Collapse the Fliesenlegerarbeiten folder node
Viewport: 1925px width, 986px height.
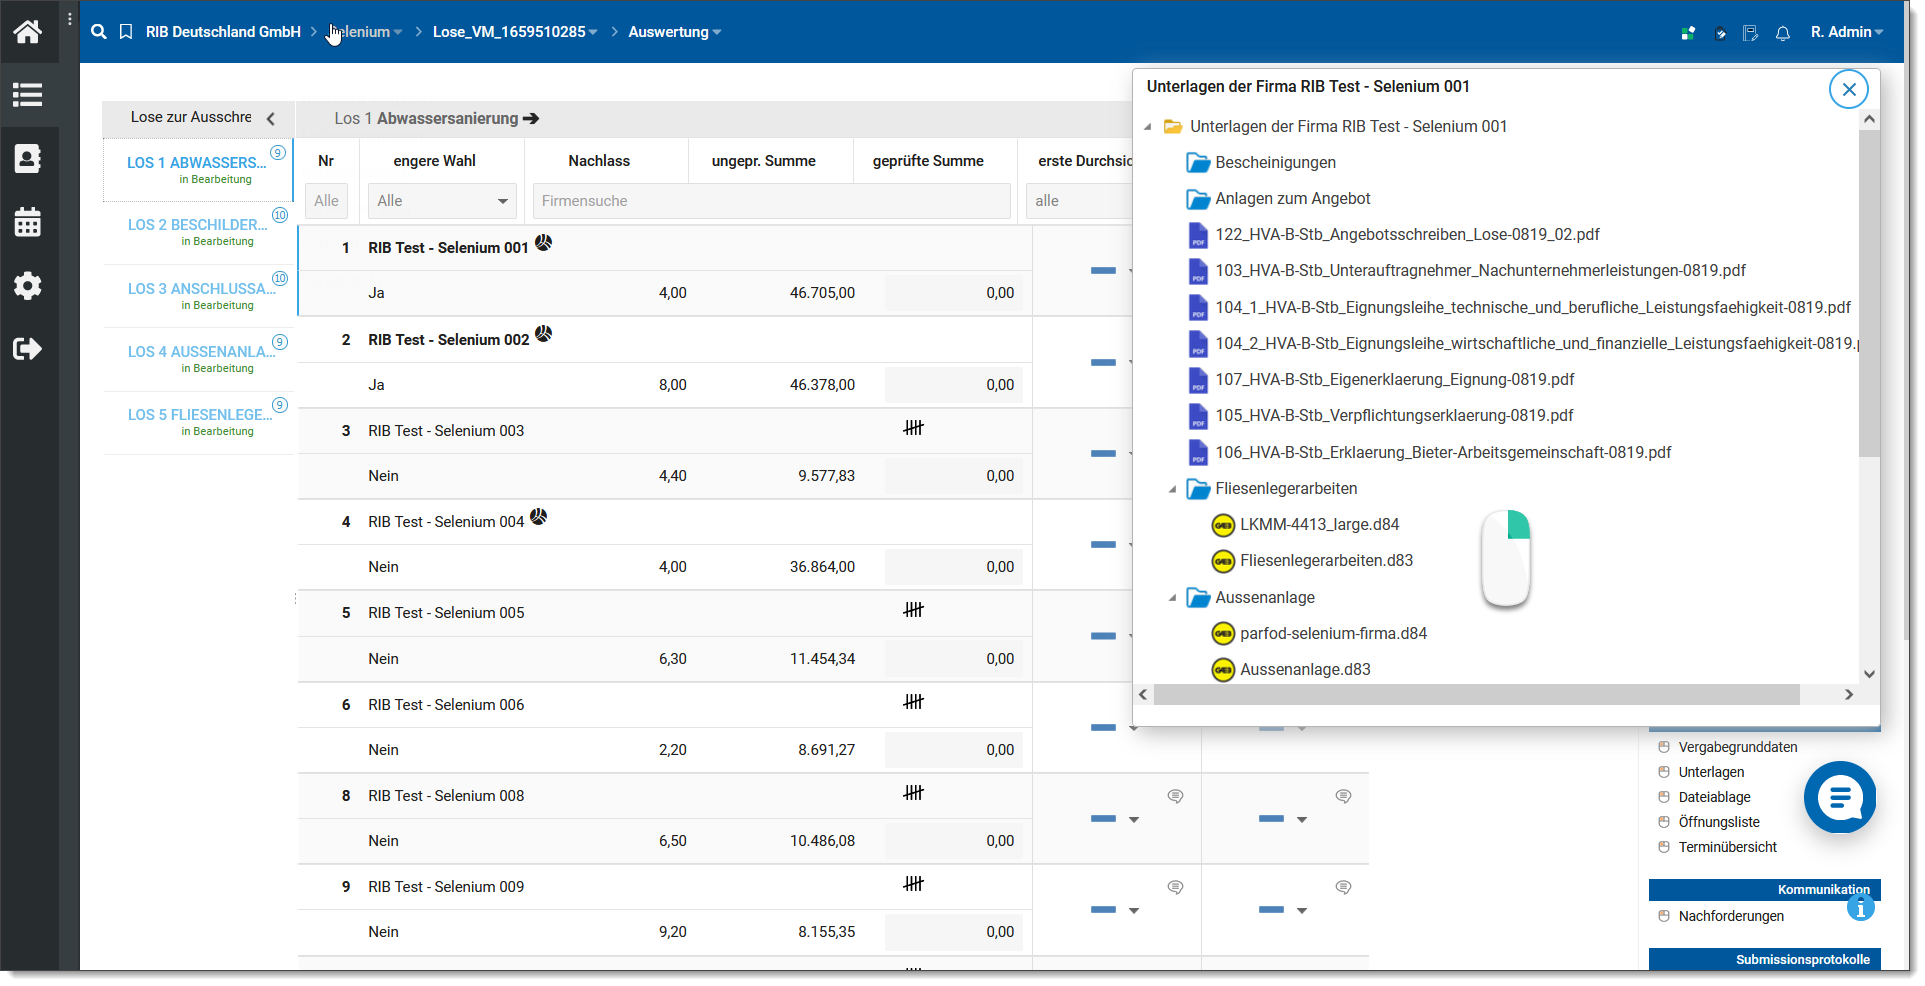click(x=1173, y=489)
